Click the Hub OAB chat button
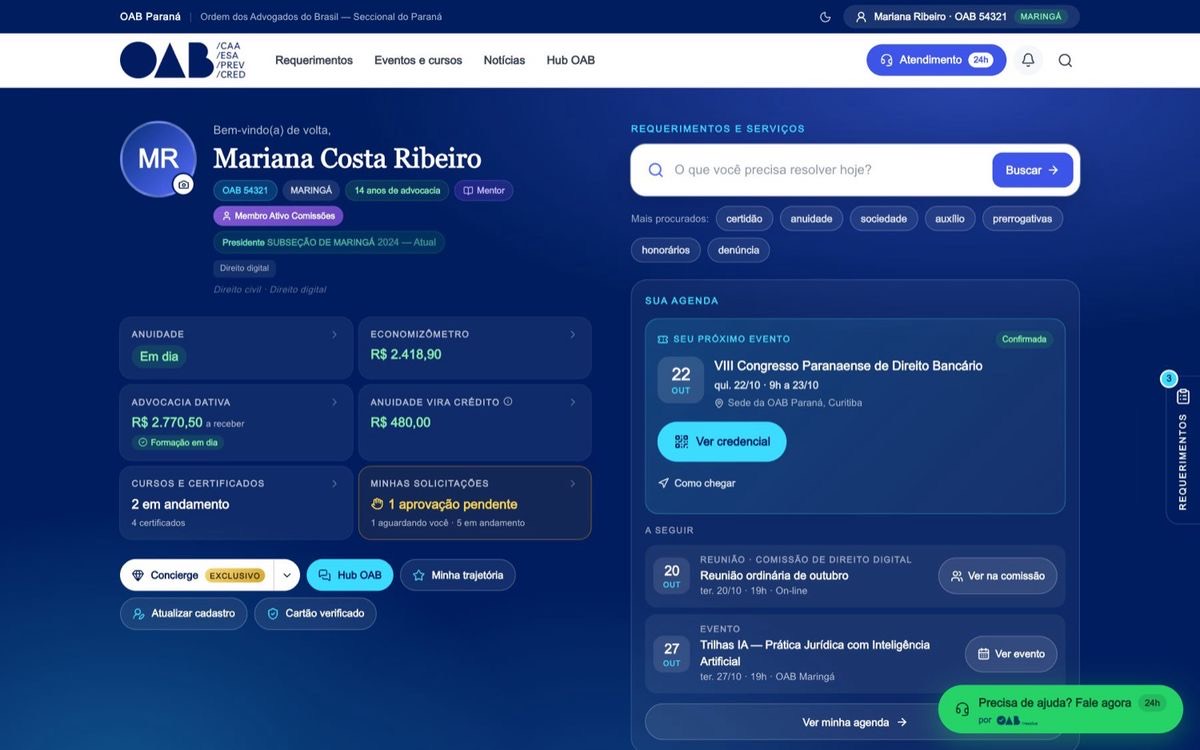This screenshot has width=1200, height=750. [350, 575]
